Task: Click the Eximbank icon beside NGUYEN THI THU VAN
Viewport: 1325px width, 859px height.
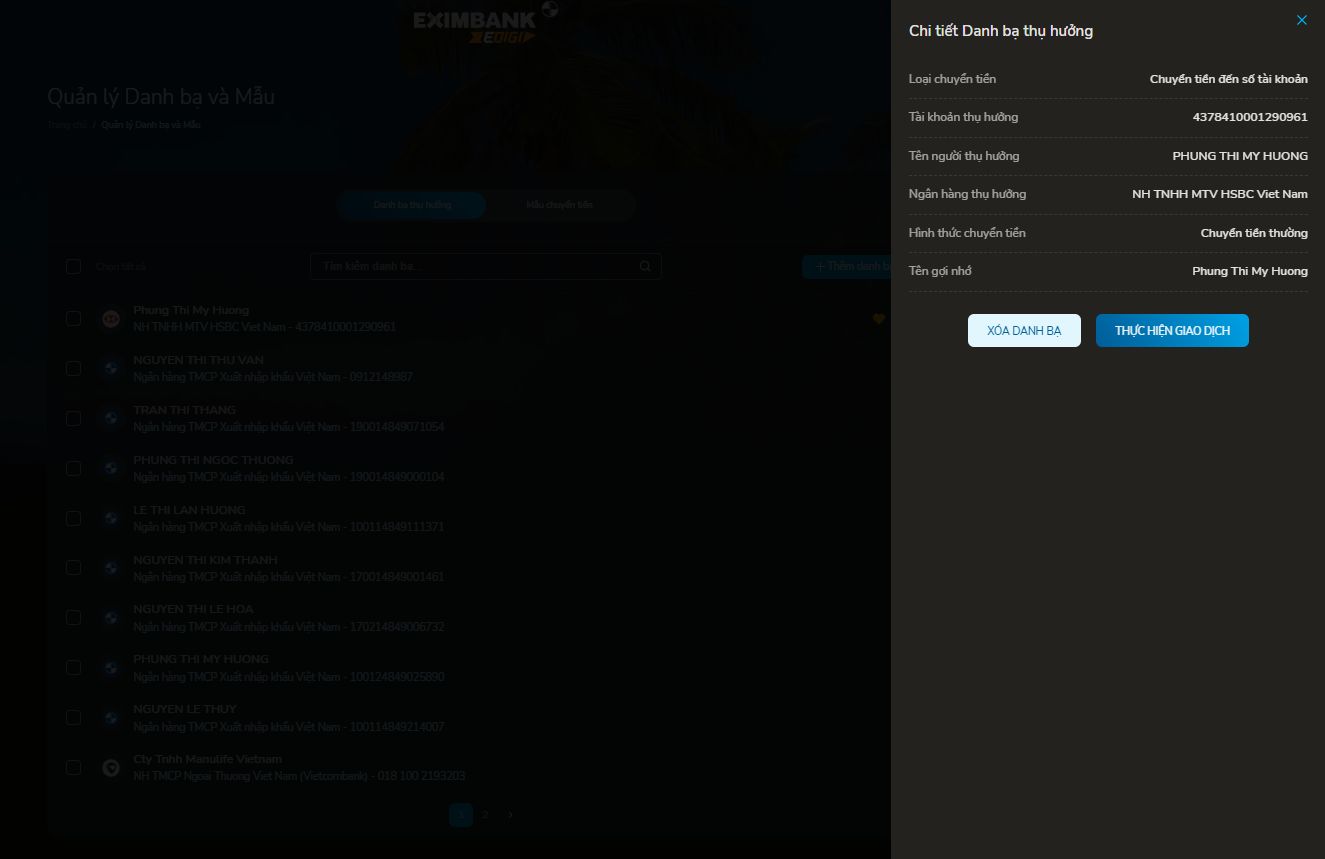Action: (111, 369)
